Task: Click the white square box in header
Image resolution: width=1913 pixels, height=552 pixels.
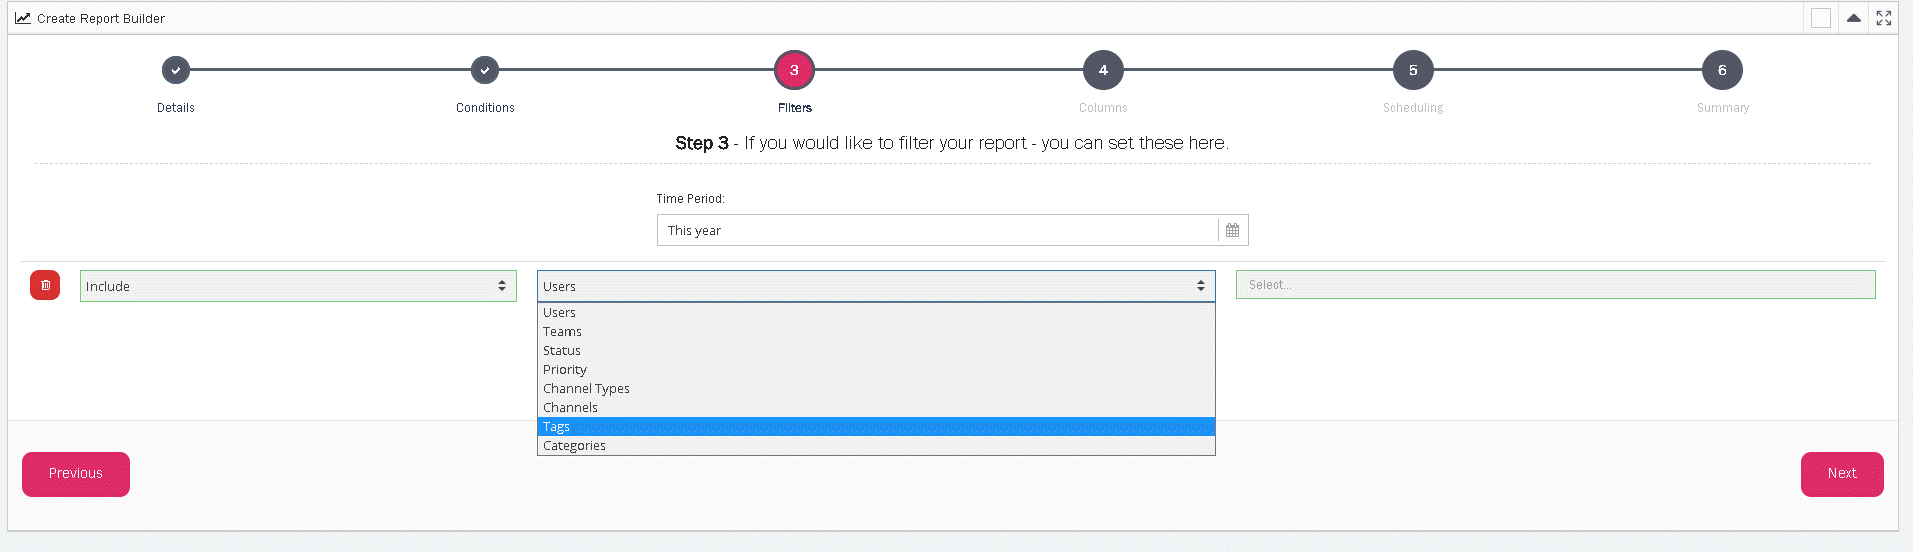Action: point(1821,18)
